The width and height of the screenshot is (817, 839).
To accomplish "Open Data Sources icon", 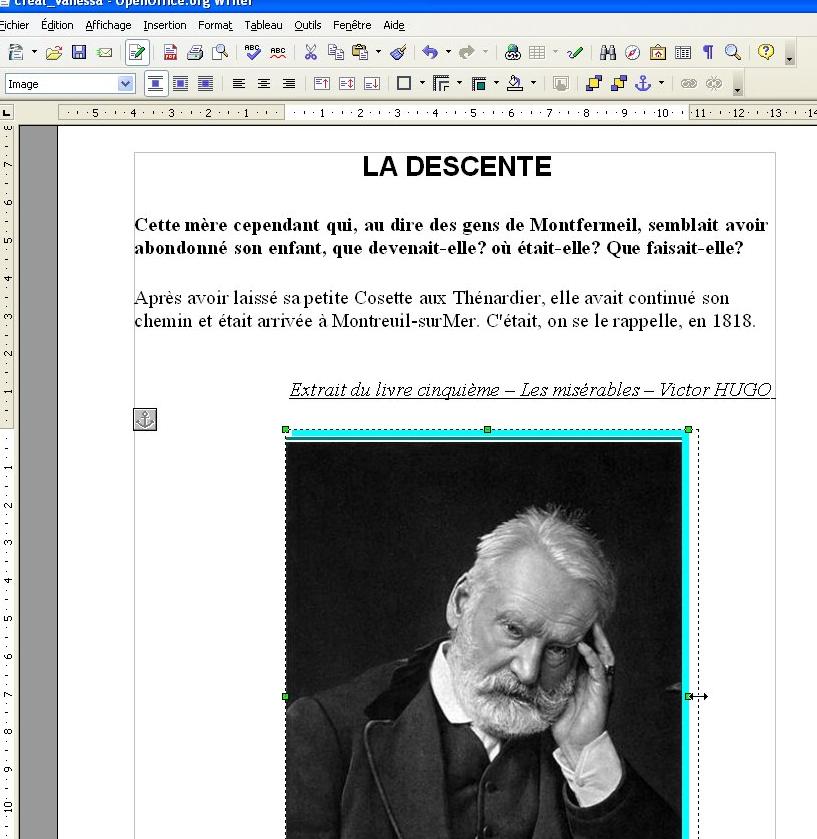I will tap(683, 52).
